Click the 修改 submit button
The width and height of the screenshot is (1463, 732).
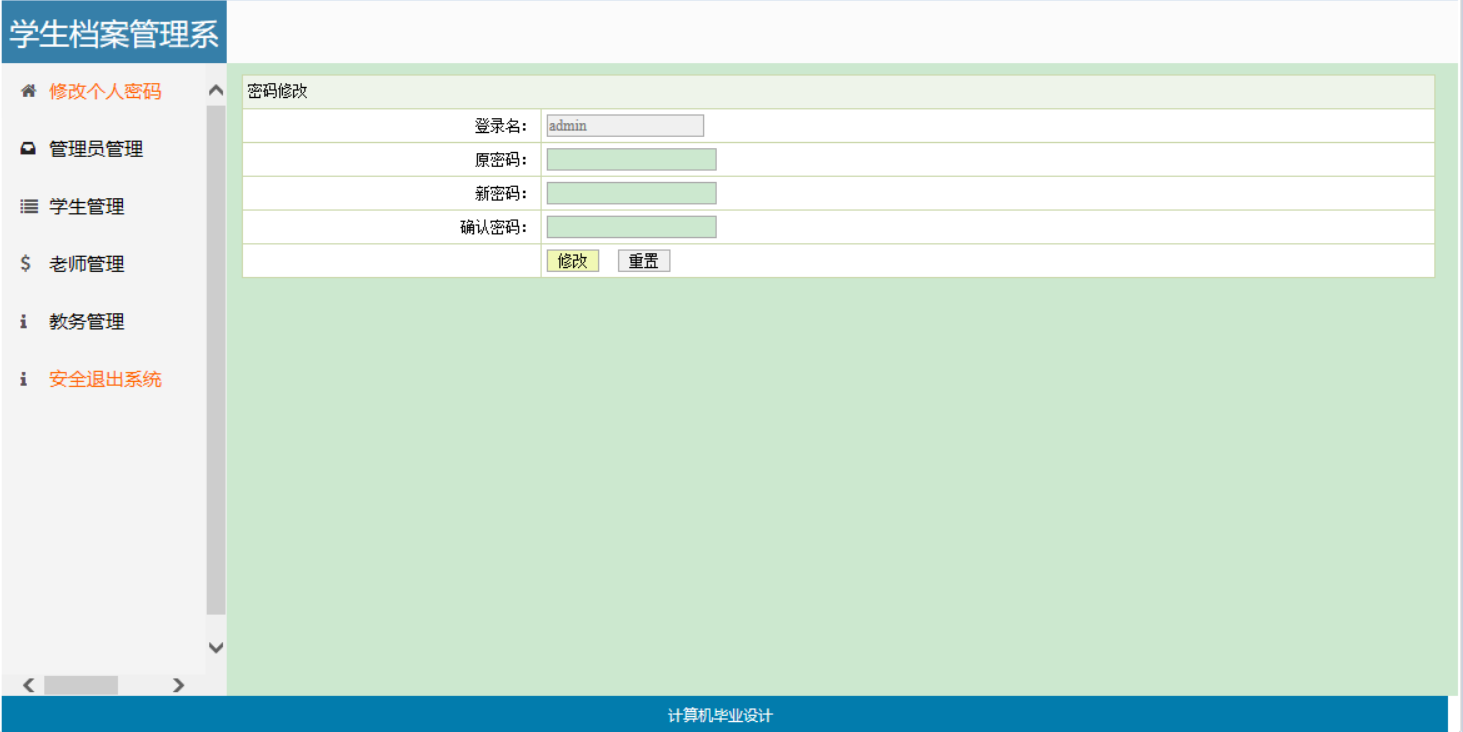572,261
